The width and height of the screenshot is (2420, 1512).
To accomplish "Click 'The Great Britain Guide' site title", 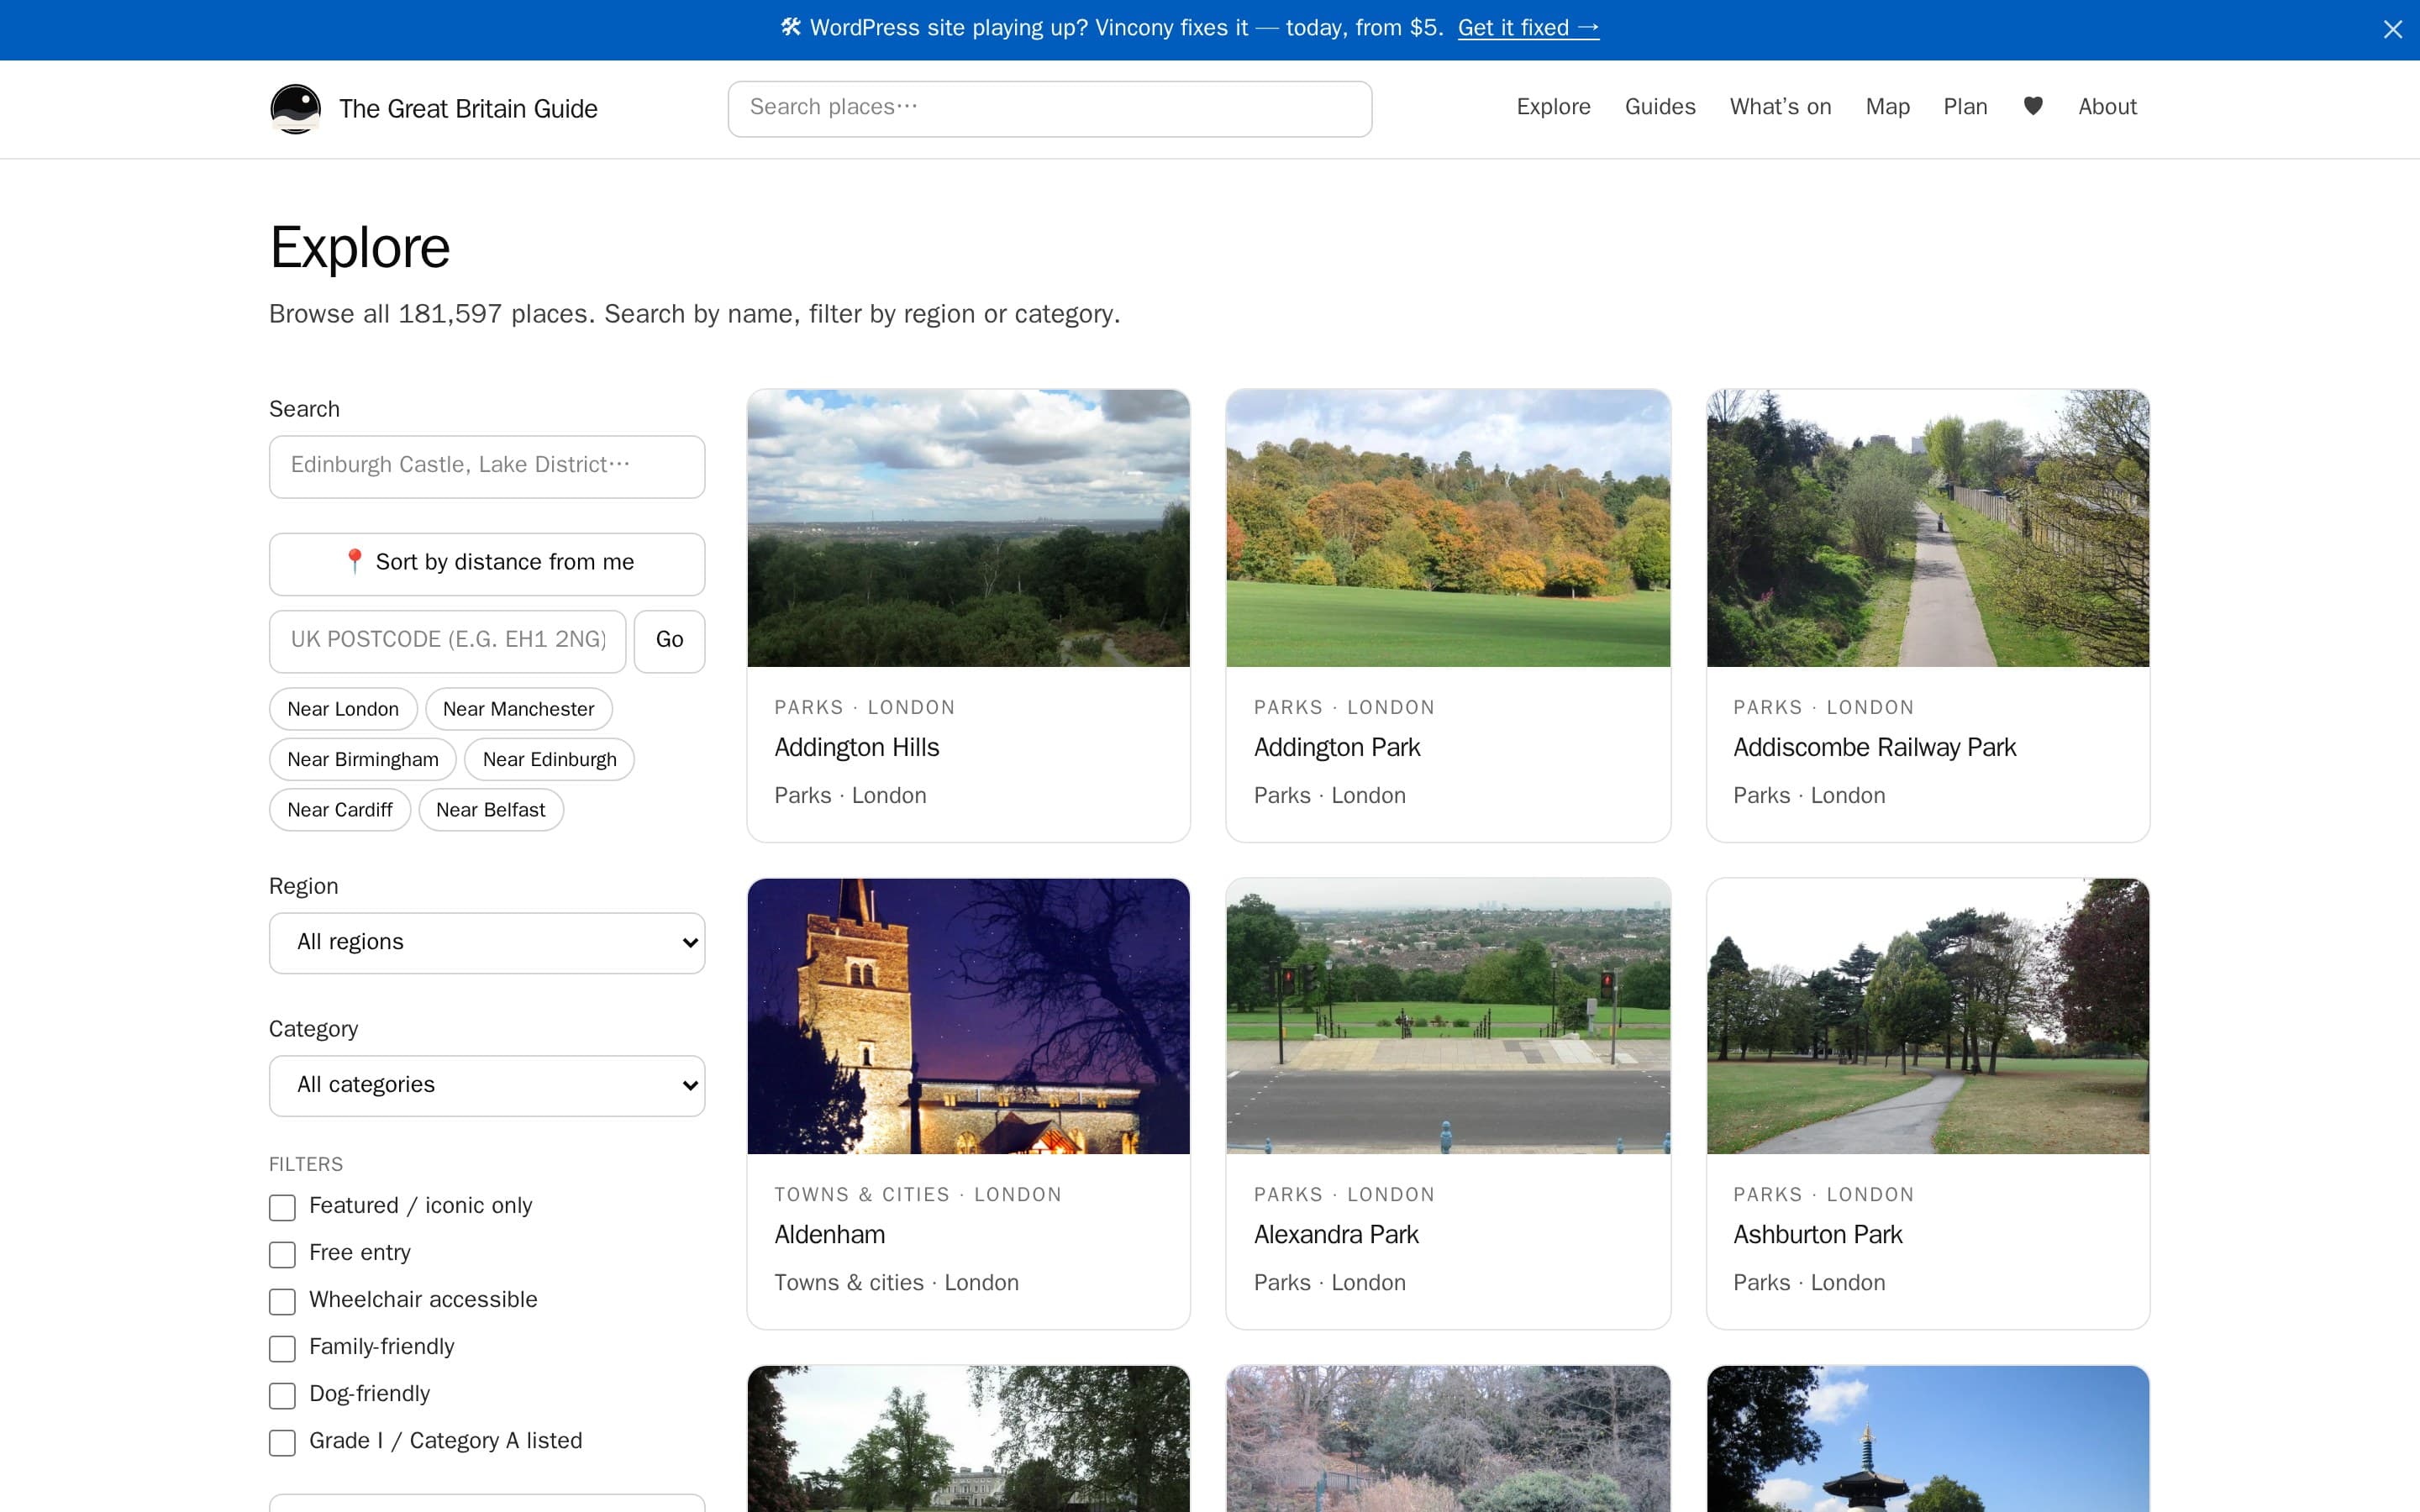I will tap(468, 109).
